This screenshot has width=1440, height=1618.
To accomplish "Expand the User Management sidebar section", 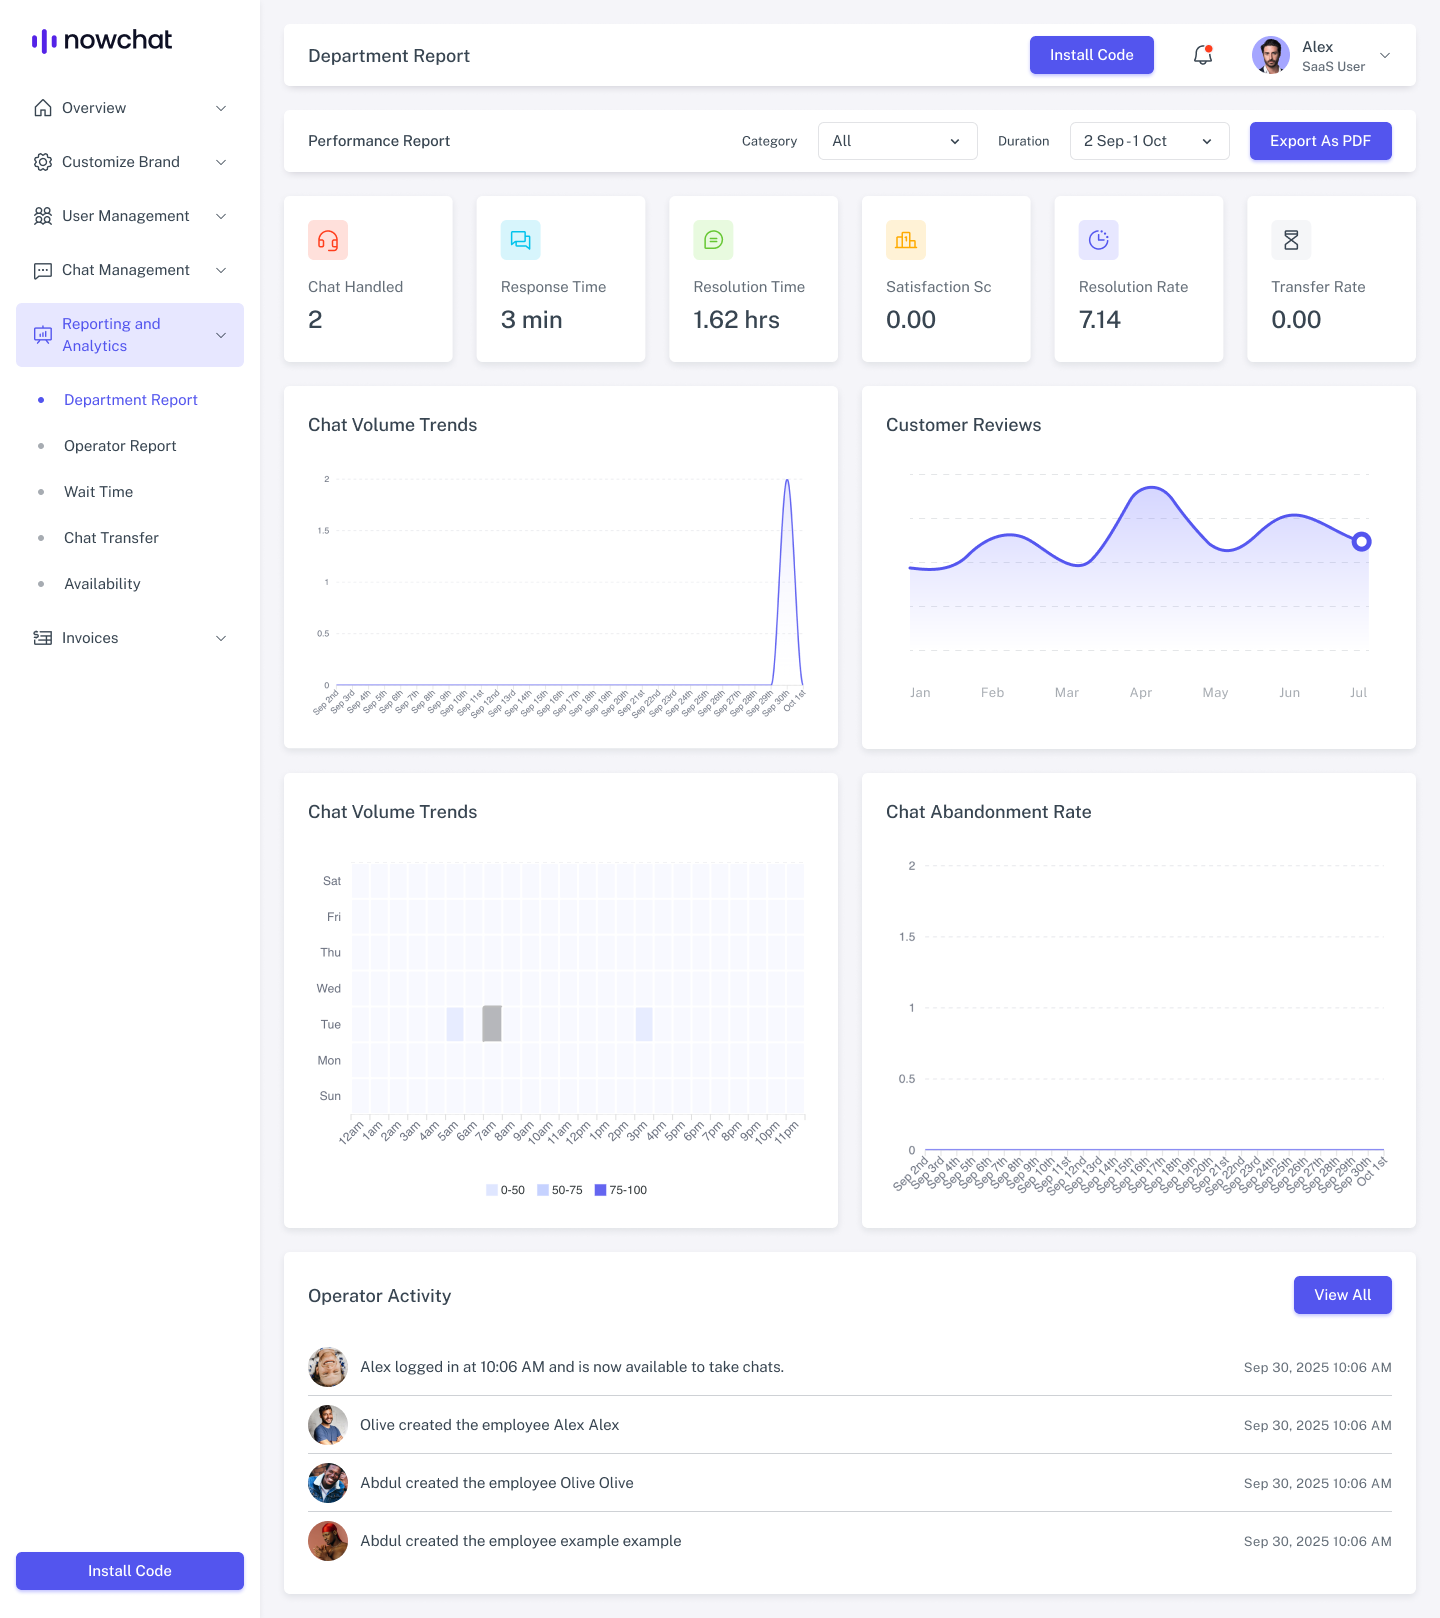I will point(130,216).
